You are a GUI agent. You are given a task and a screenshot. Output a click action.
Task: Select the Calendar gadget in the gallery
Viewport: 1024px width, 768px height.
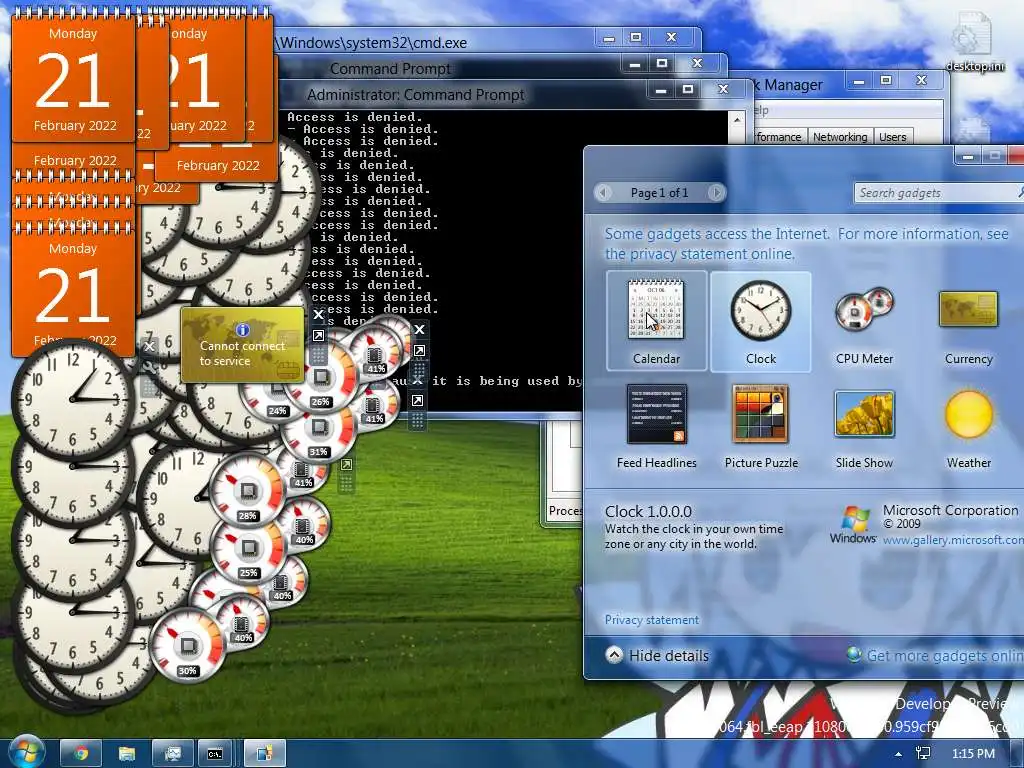(656, 321)
